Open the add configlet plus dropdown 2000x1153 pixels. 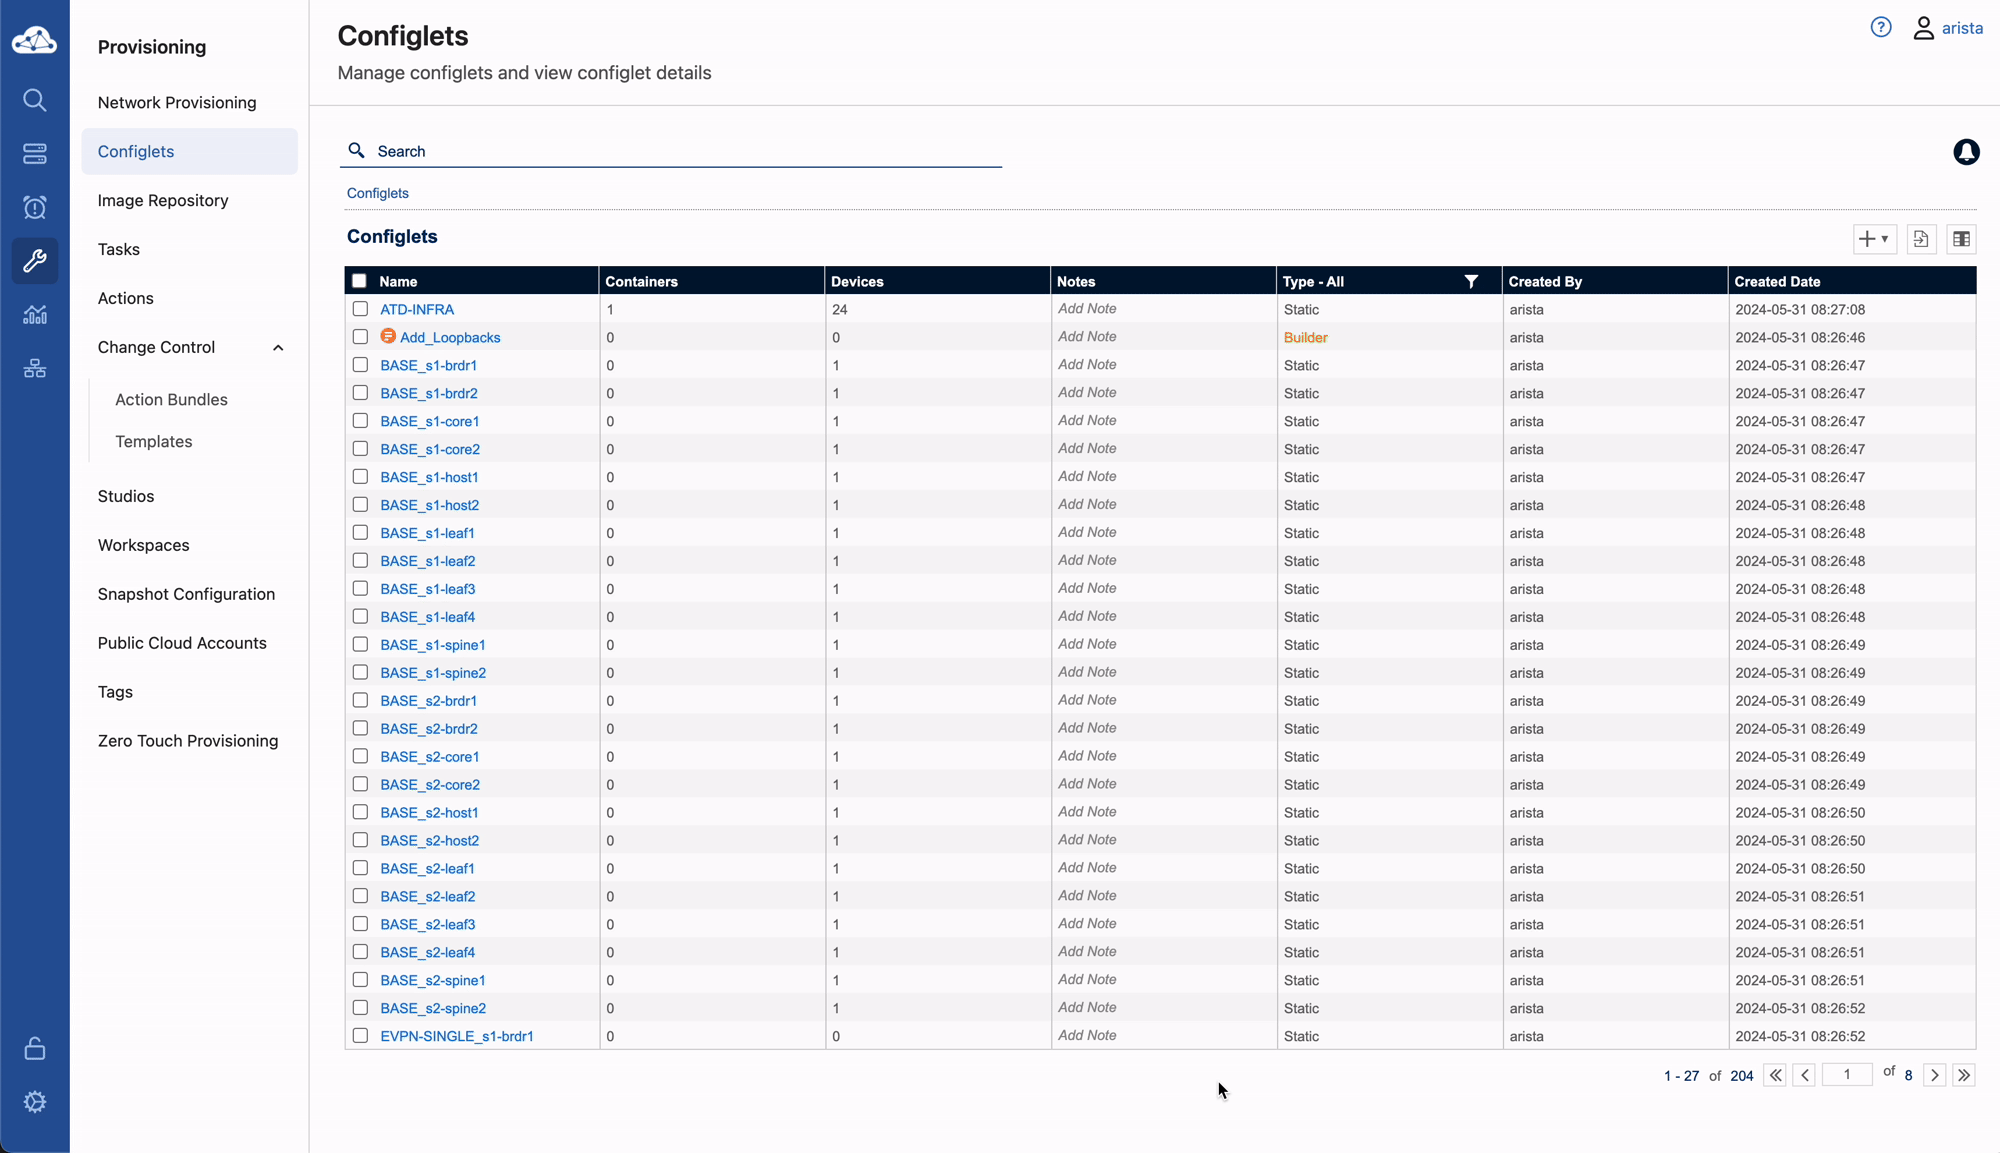(x=1874, y=239)
